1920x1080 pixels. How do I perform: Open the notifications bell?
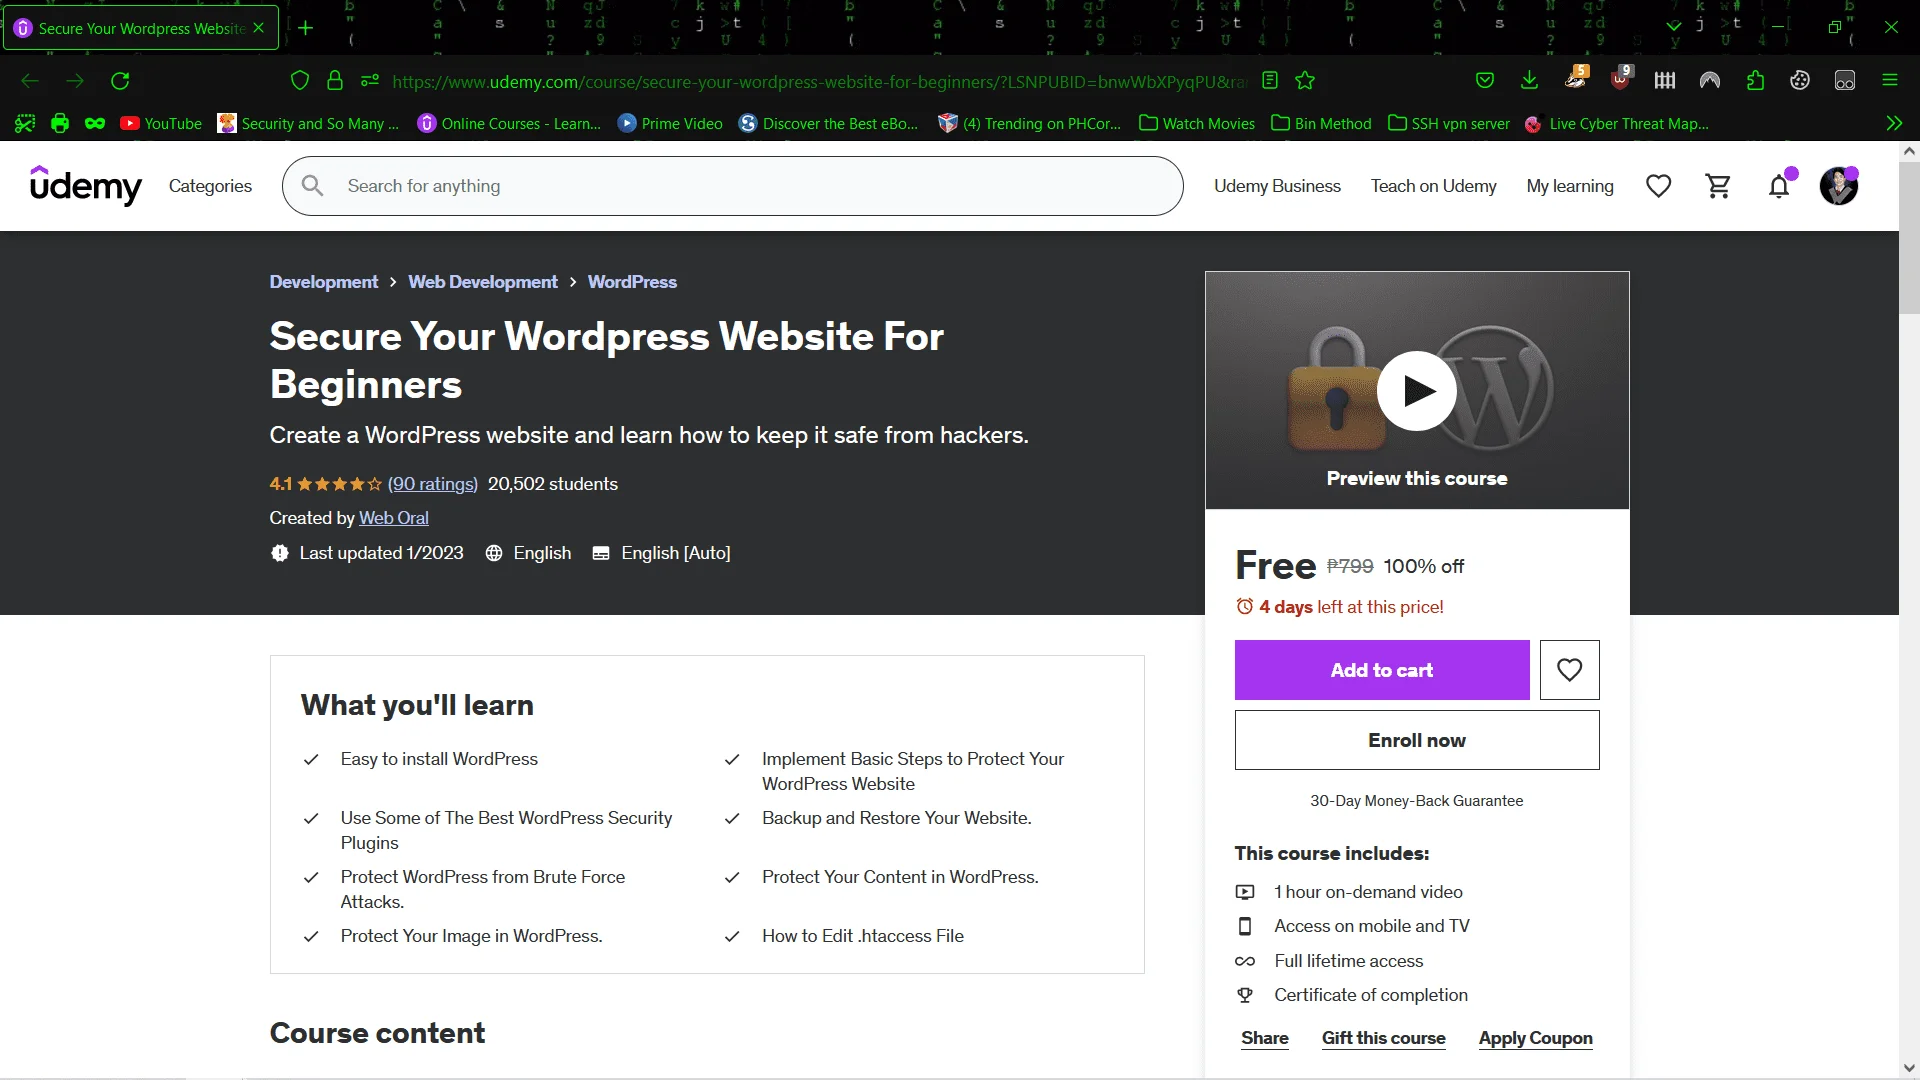(1779, 186)
